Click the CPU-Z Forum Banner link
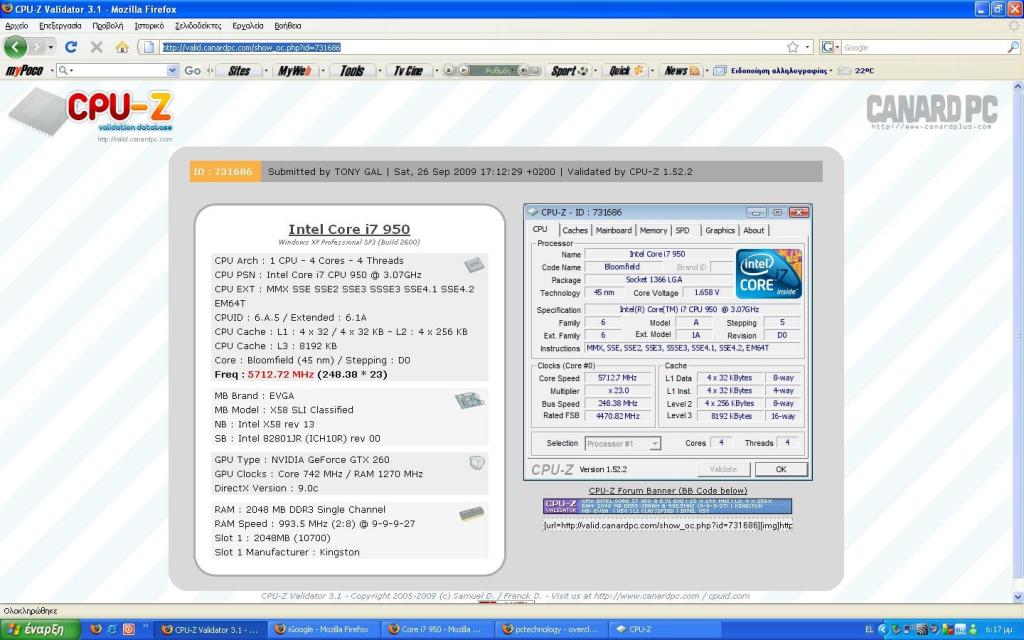 click(667, 490)
